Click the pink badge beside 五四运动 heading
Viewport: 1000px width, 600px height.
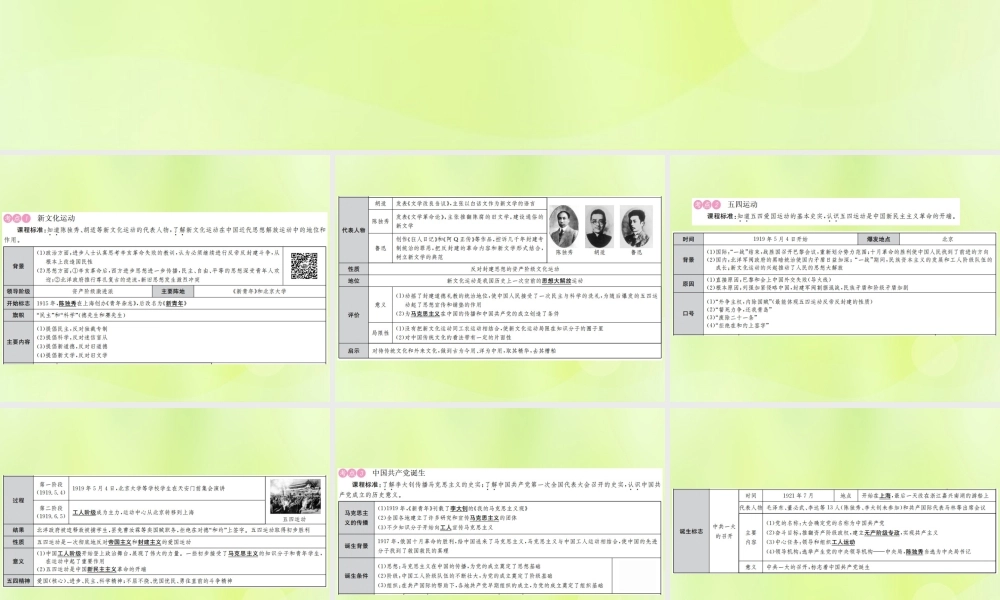point(707,205)
